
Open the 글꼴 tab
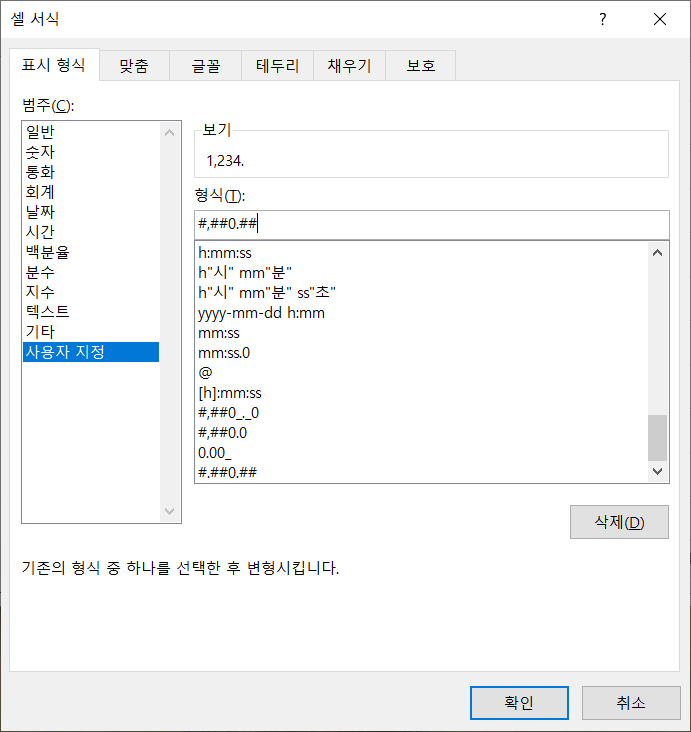pos(205,66)
